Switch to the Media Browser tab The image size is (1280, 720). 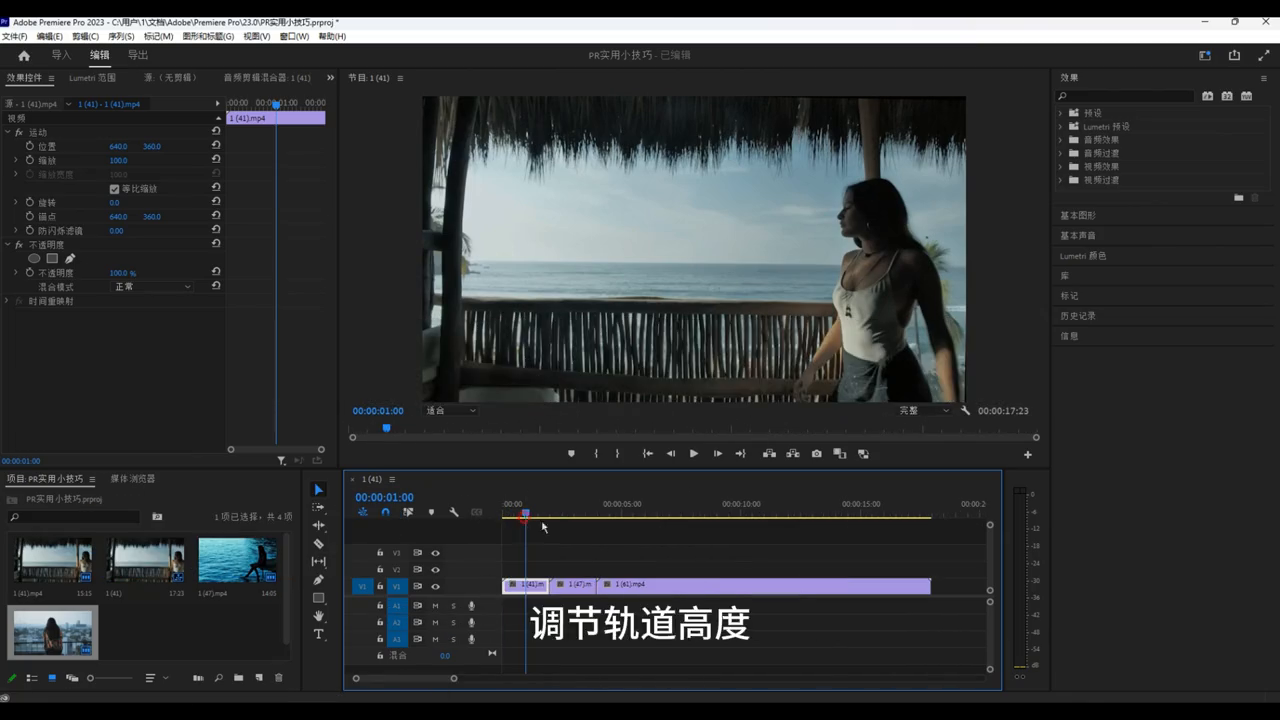133,479
